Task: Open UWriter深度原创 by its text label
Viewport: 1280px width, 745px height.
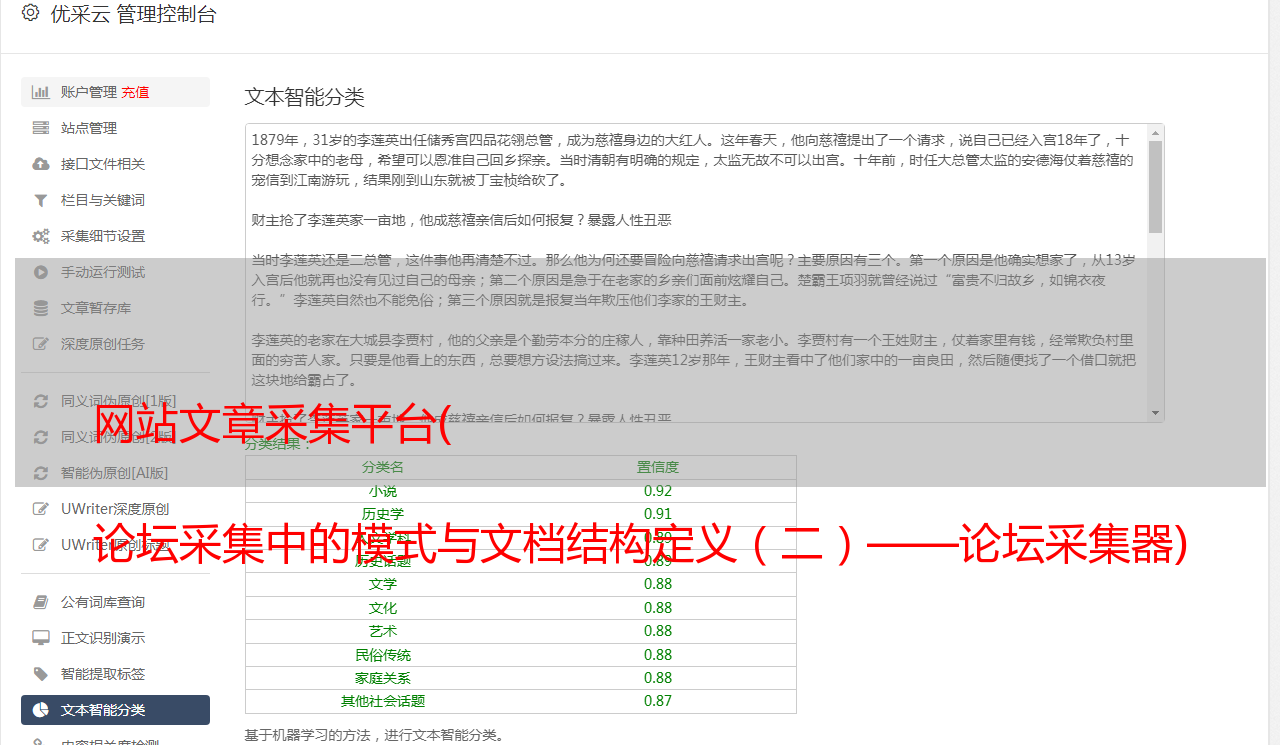Action: [x=115, y=509]
